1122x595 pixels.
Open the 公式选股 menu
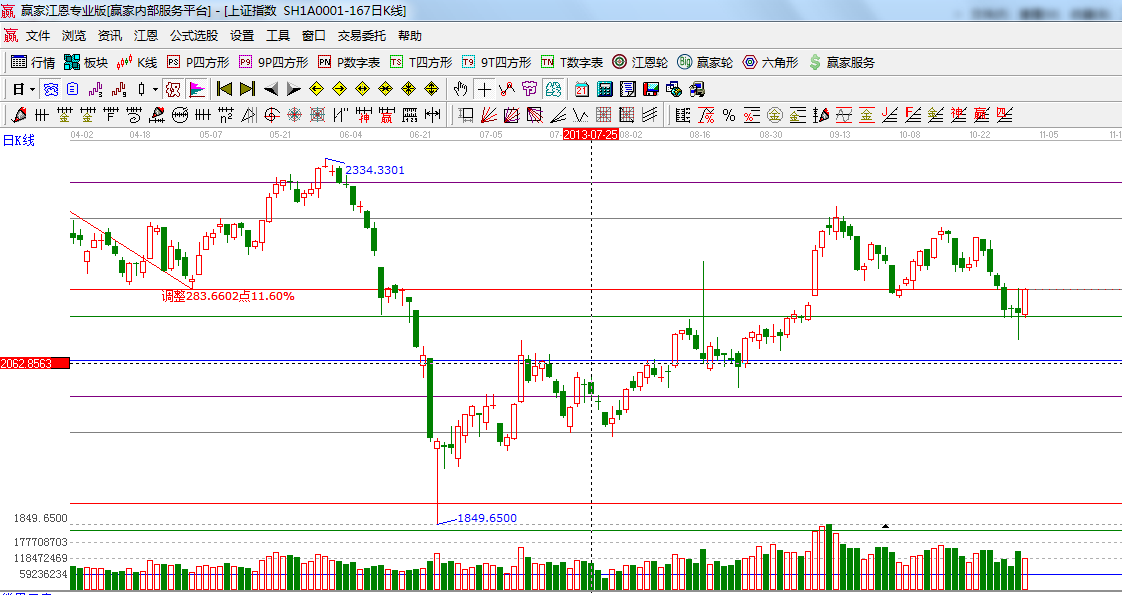coord(193,36)
